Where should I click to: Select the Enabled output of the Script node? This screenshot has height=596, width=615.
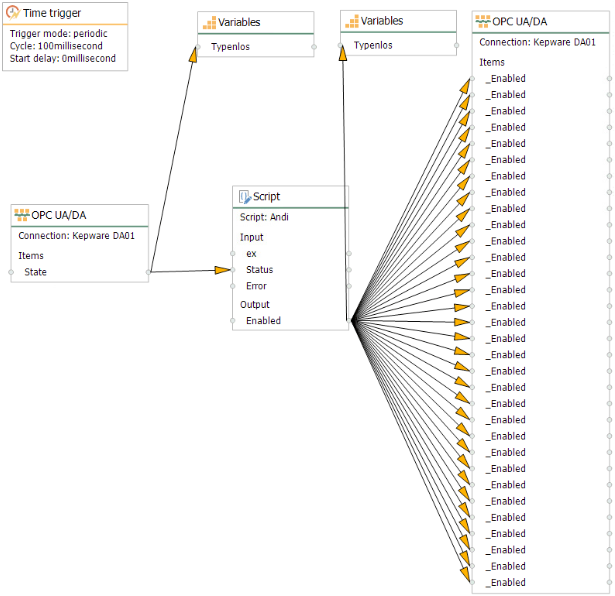(x=263, y=321)
